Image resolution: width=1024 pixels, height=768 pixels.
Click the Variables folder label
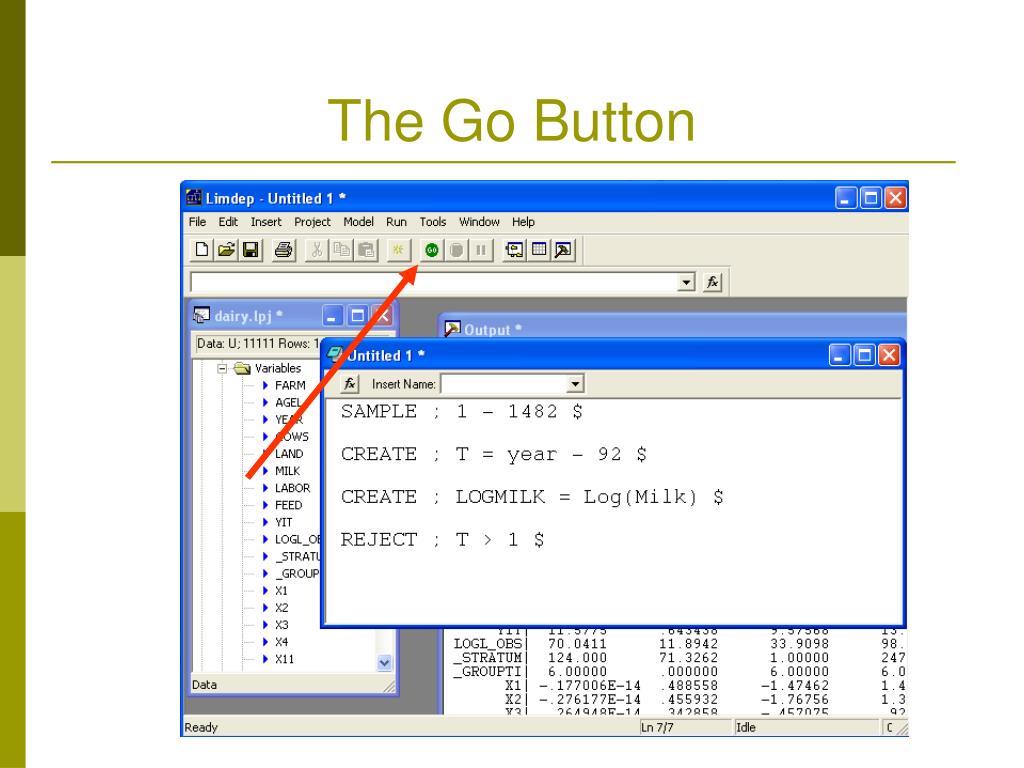click(278, 368)
